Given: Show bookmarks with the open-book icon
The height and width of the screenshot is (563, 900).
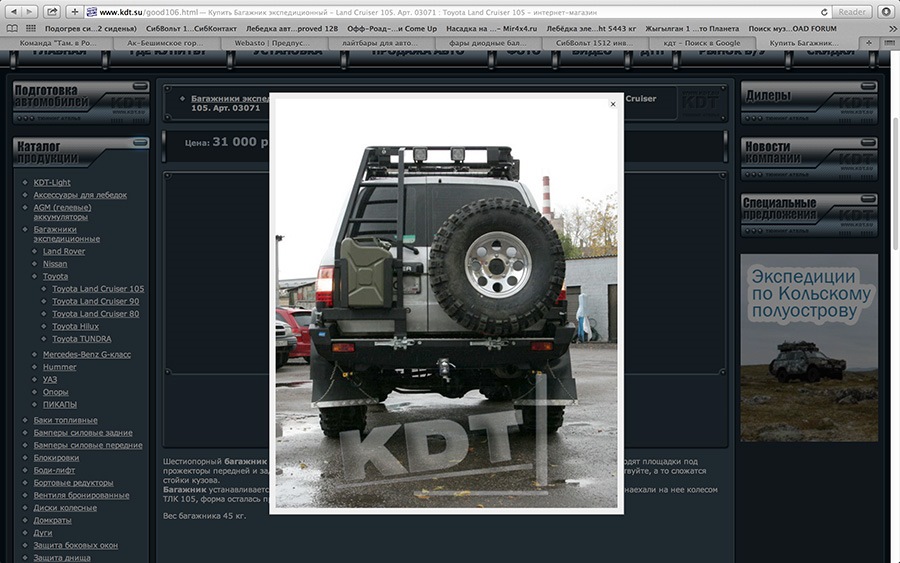Looking at the screenshot, I should (12, 28).
